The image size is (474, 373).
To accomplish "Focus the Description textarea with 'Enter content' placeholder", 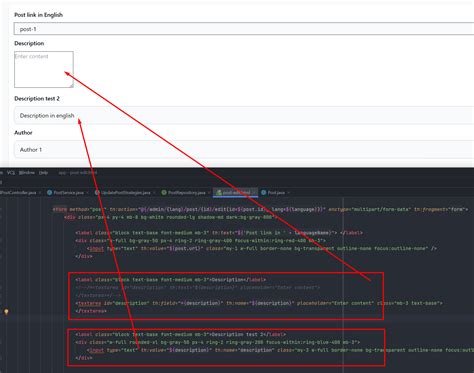I will click(x=44, y=69).
